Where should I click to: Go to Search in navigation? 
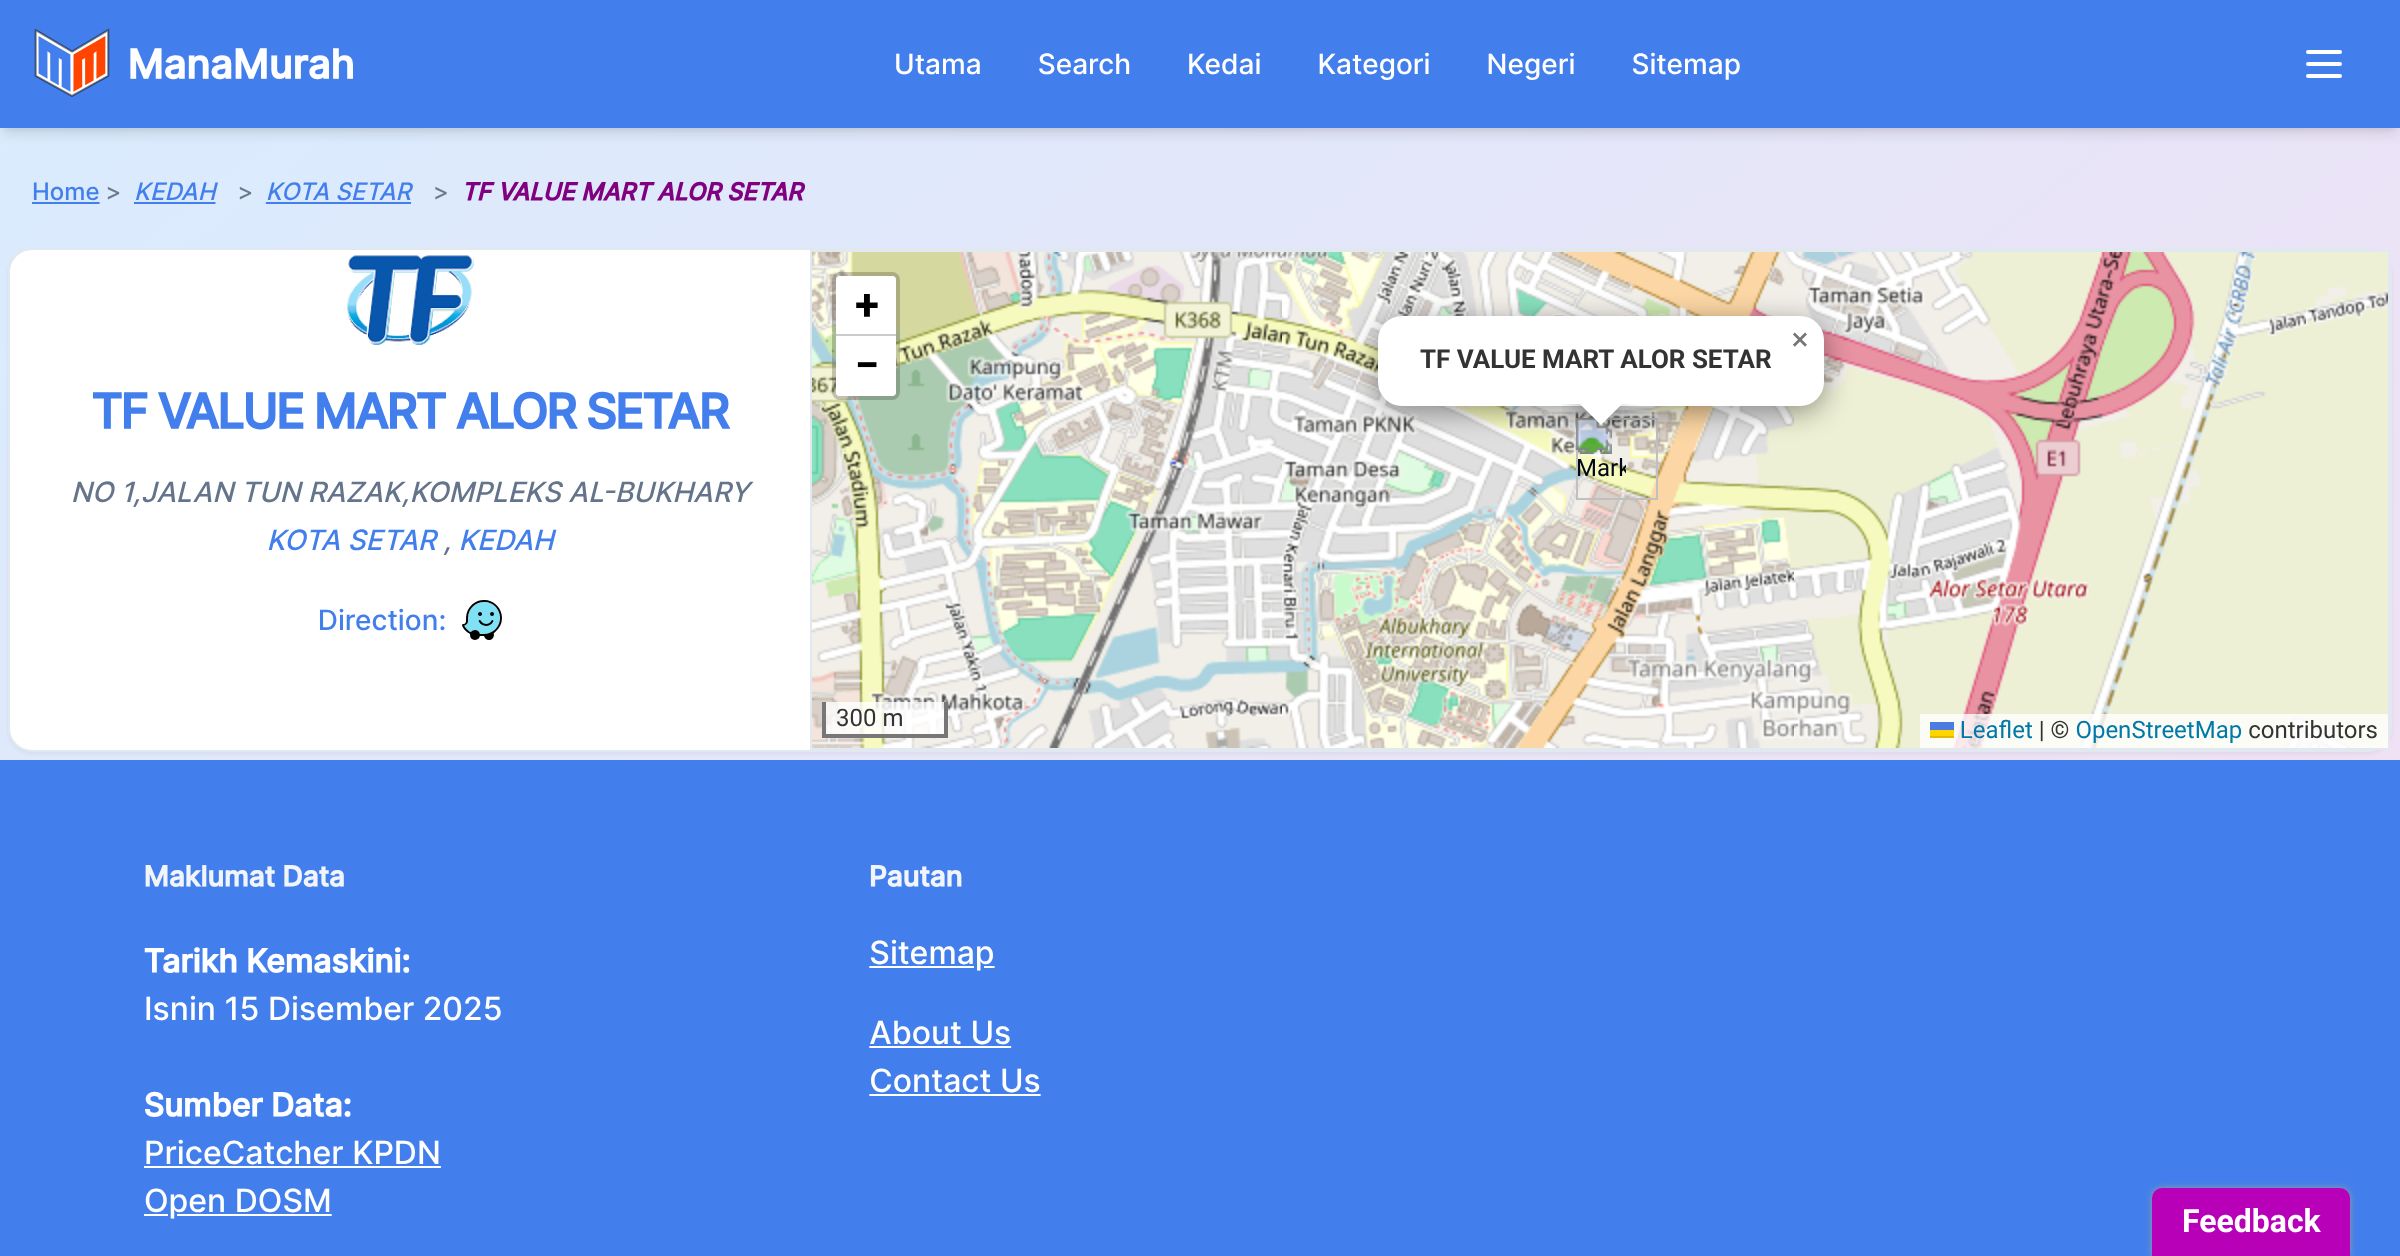[1084, 64]
